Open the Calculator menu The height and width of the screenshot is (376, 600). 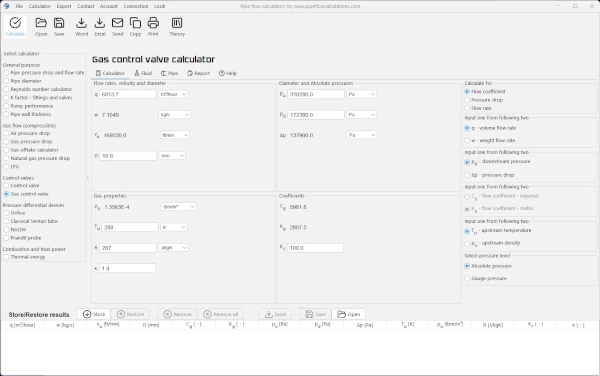[x=39, y=6]
